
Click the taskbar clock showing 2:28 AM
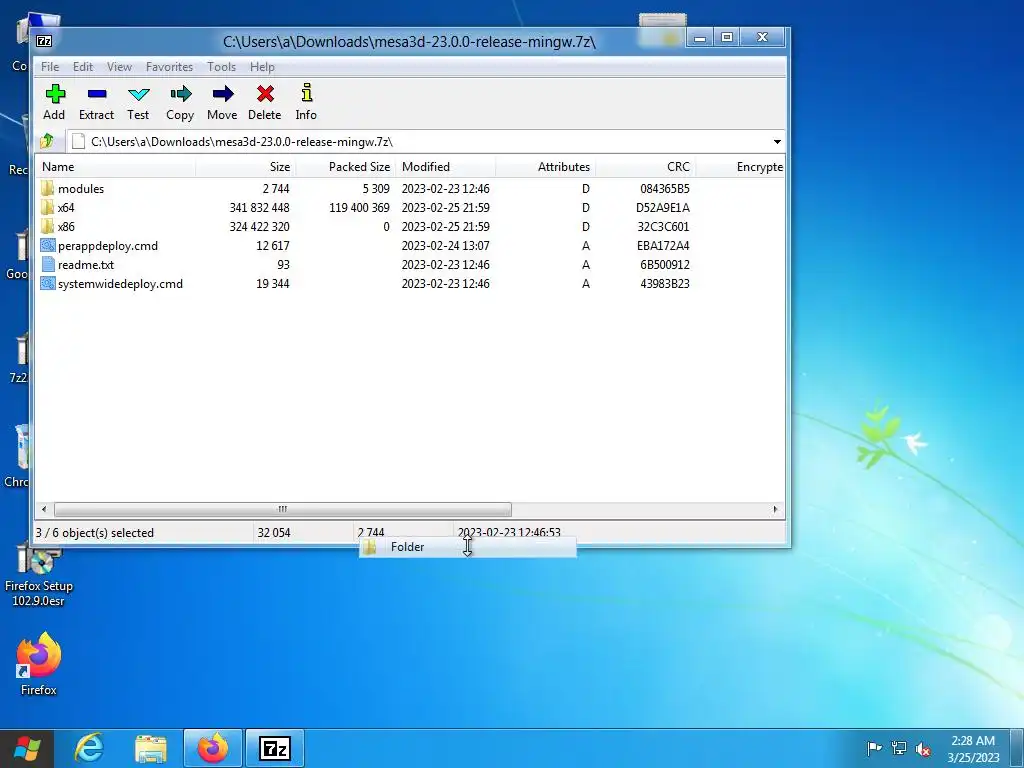tap(973, 749)
